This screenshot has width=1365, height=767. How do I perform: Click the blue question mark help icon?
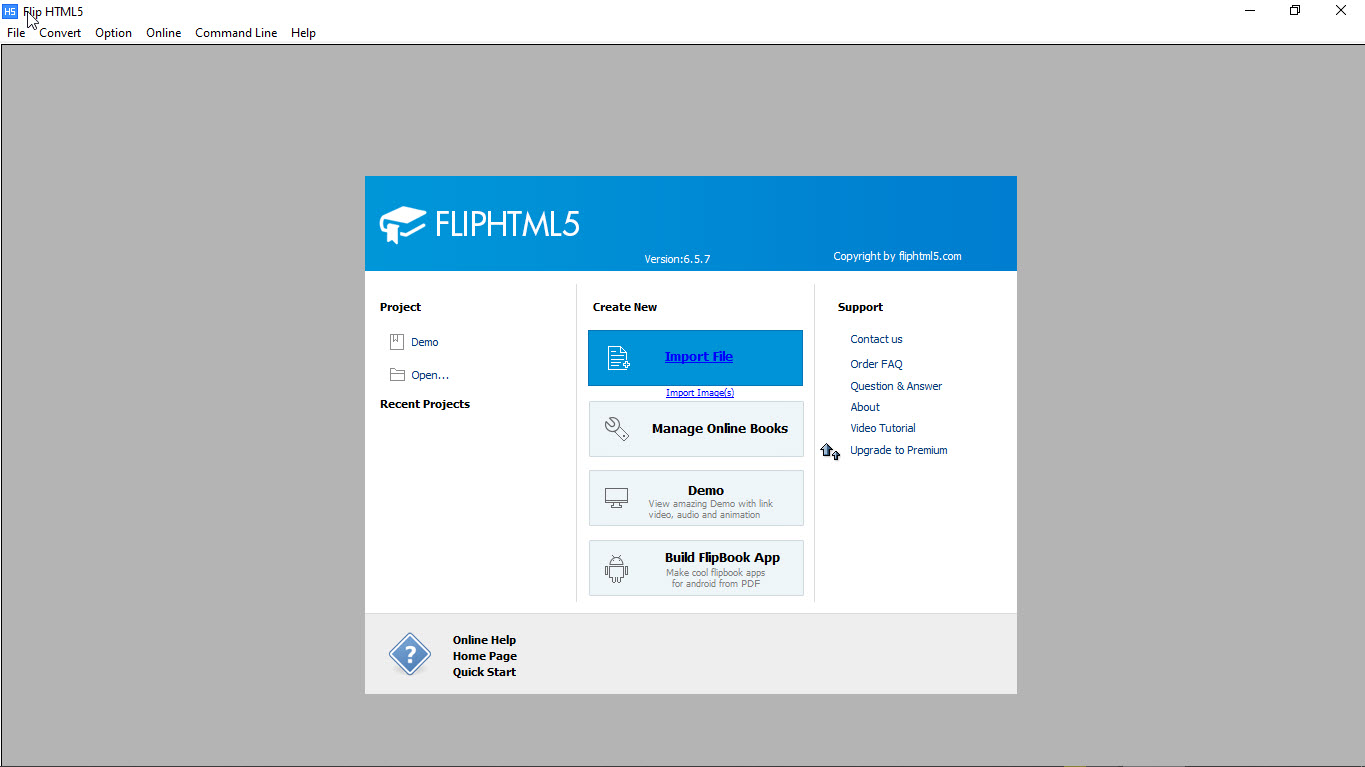(410, 655)
